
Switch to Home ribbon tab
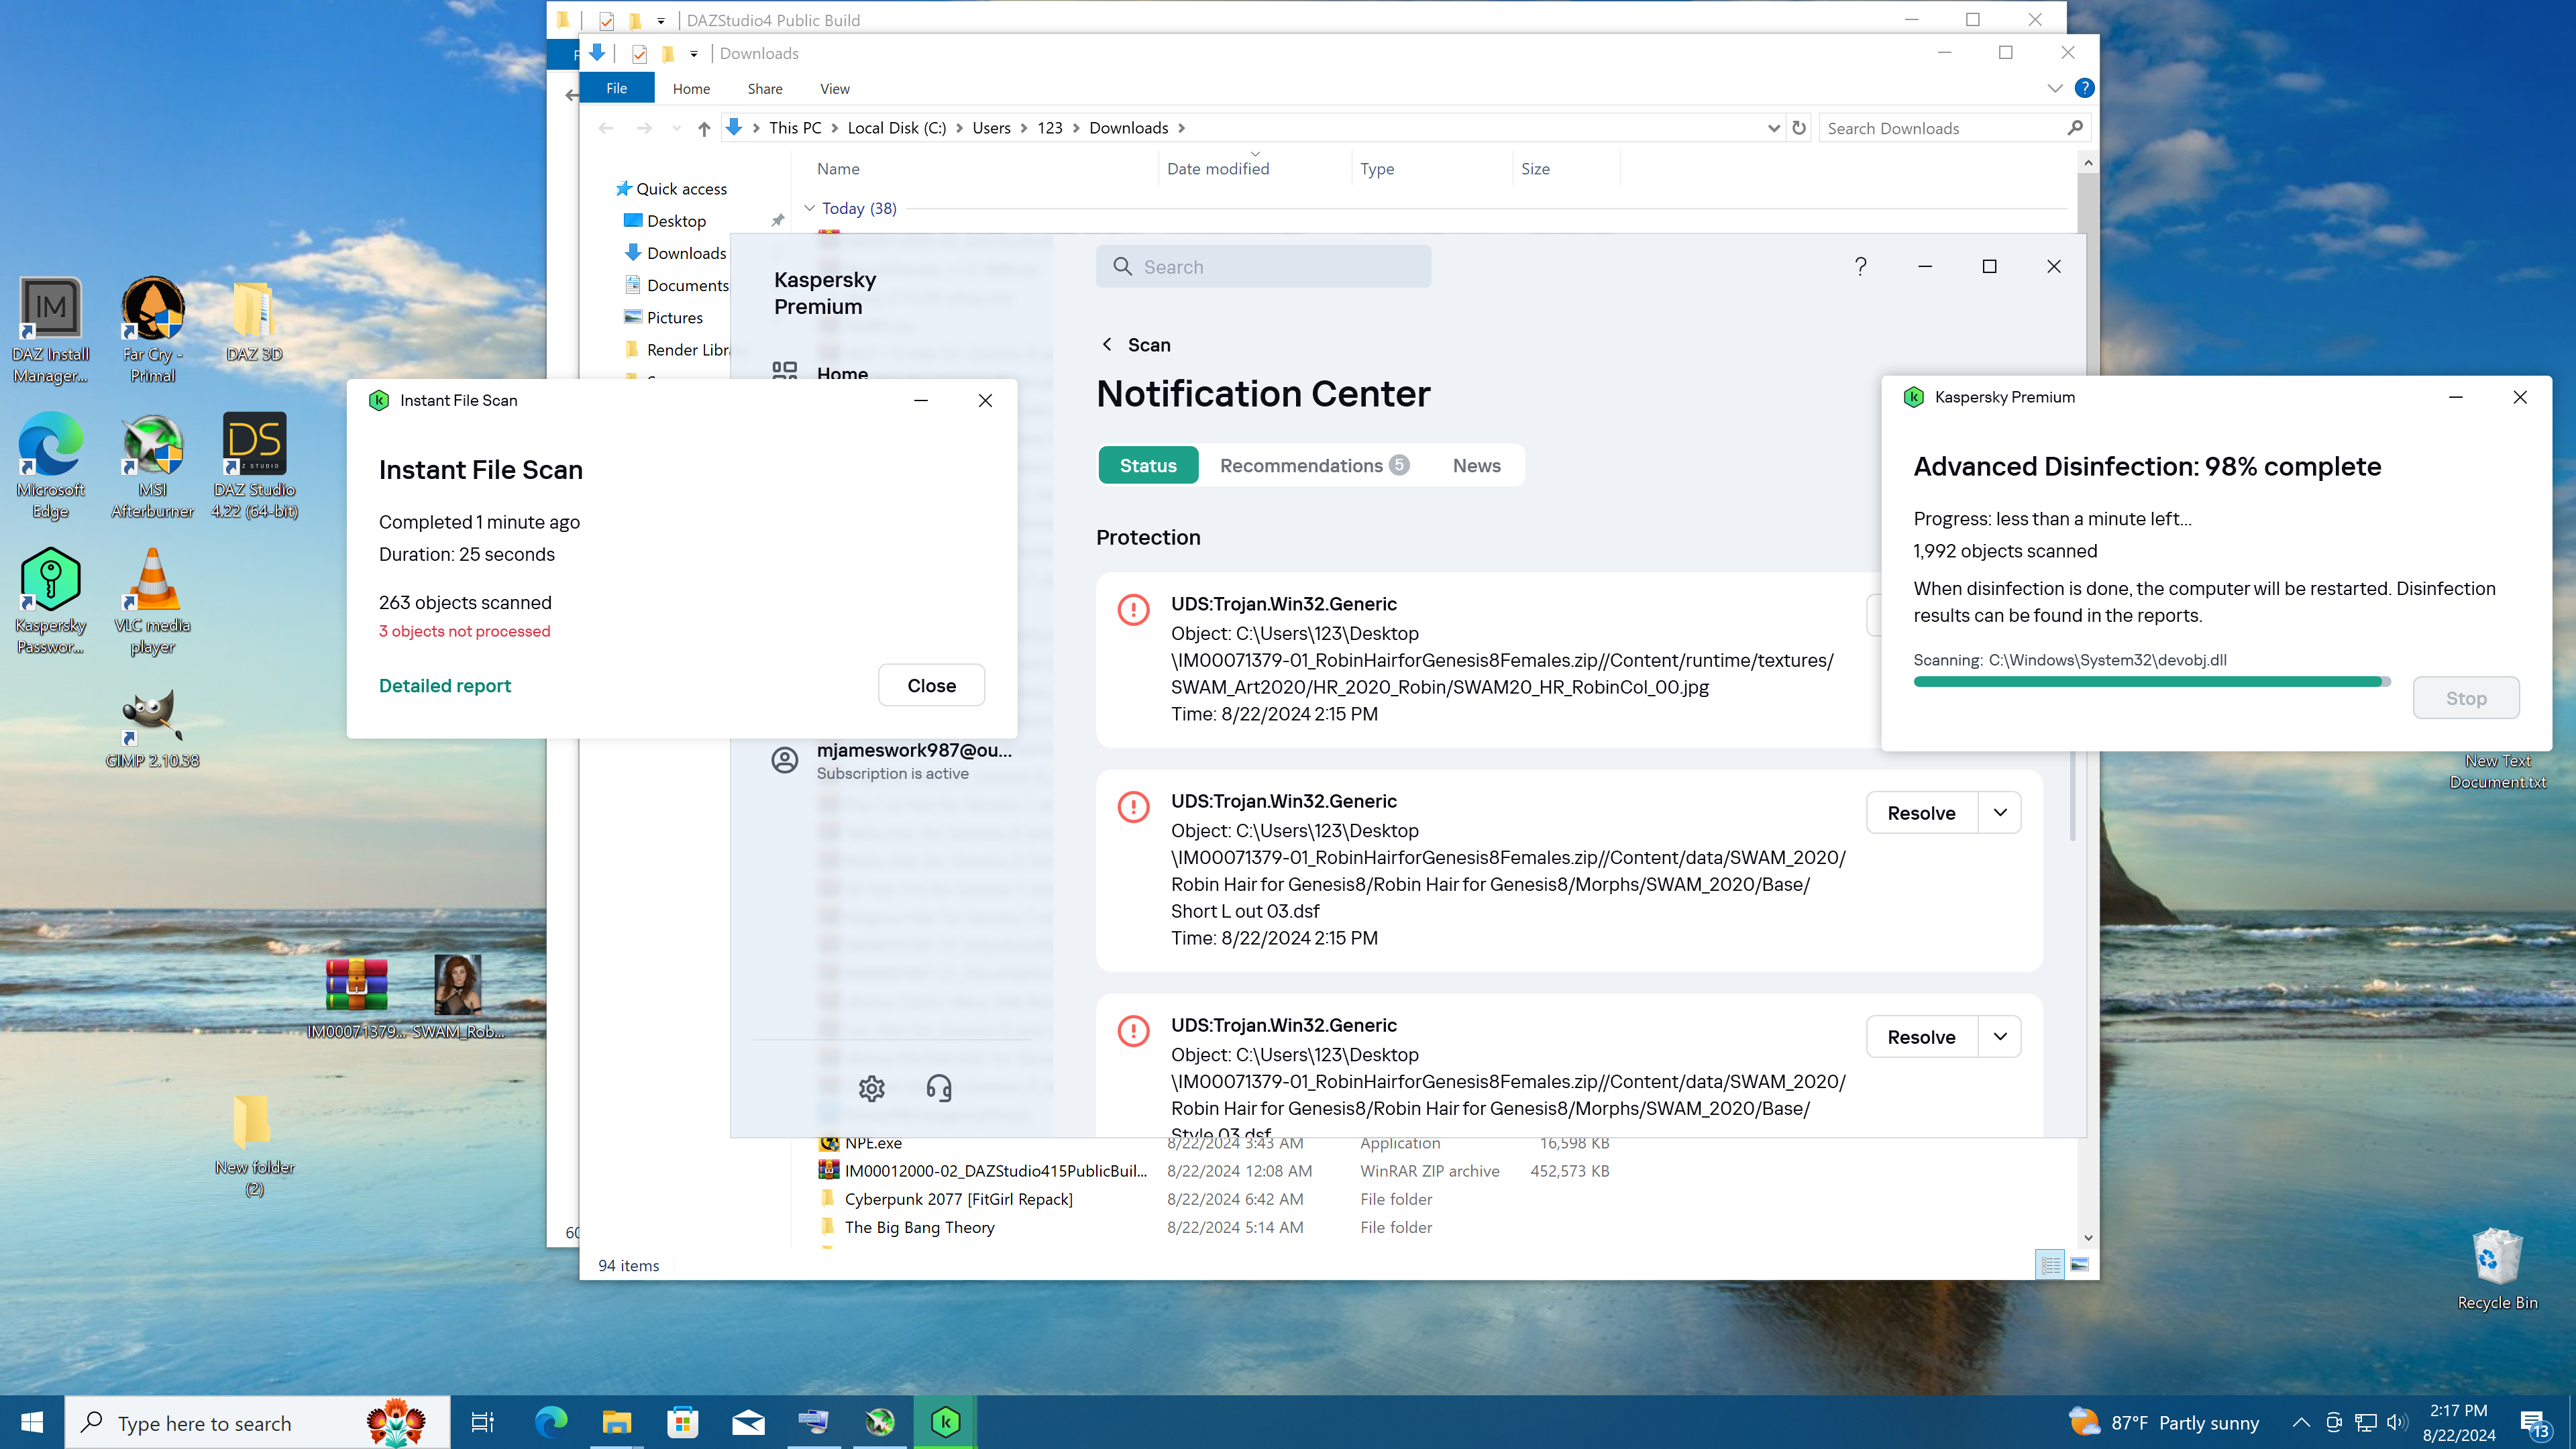[x=691, y=88]
